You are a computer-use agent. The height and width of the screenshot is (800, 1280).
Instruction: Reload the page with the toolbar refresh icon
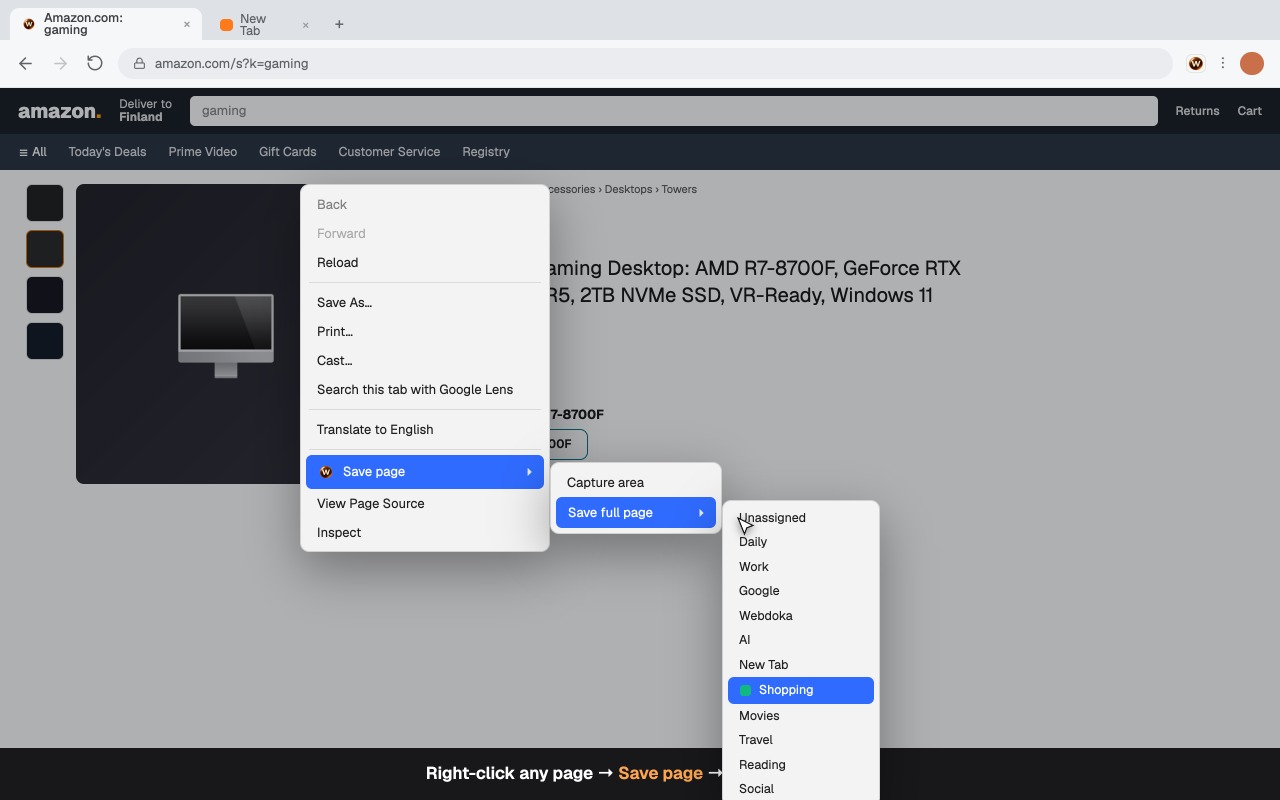pyautogui.click(x=95, y=63)
